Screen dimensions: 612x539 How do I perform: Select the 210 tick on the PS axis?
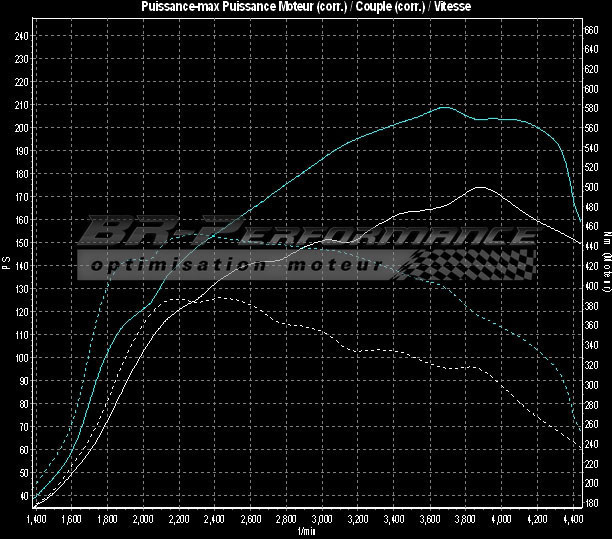22,105
